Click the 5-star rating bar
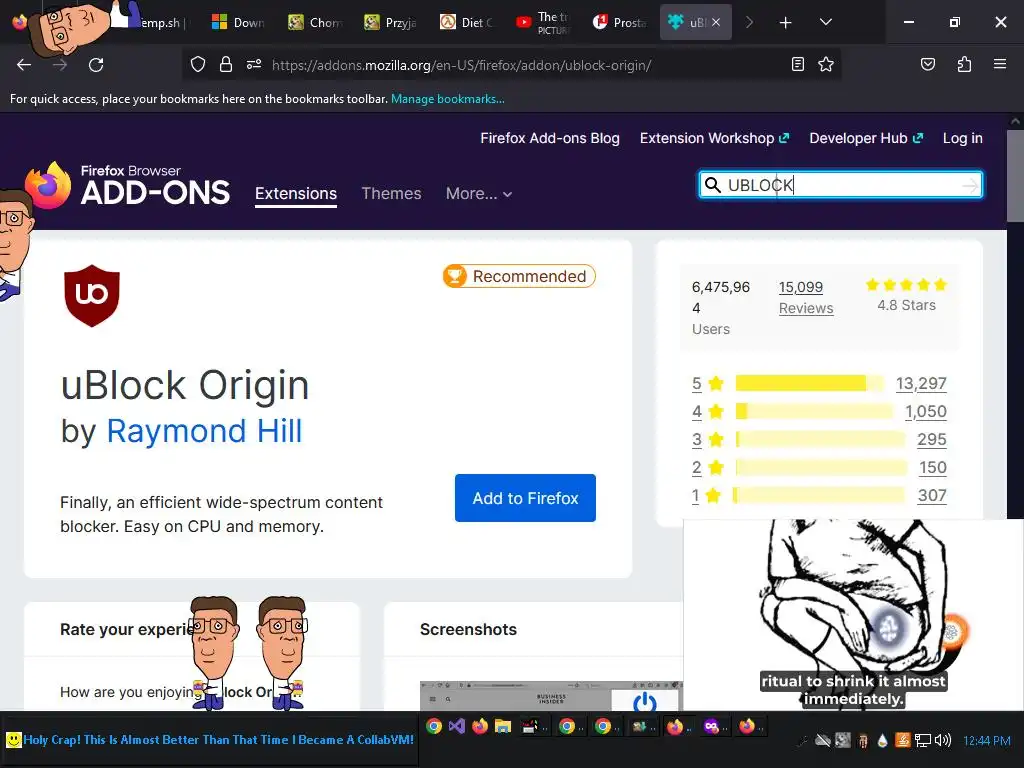The width and height of the screenshot is (1024, 768). coord(810,383)
